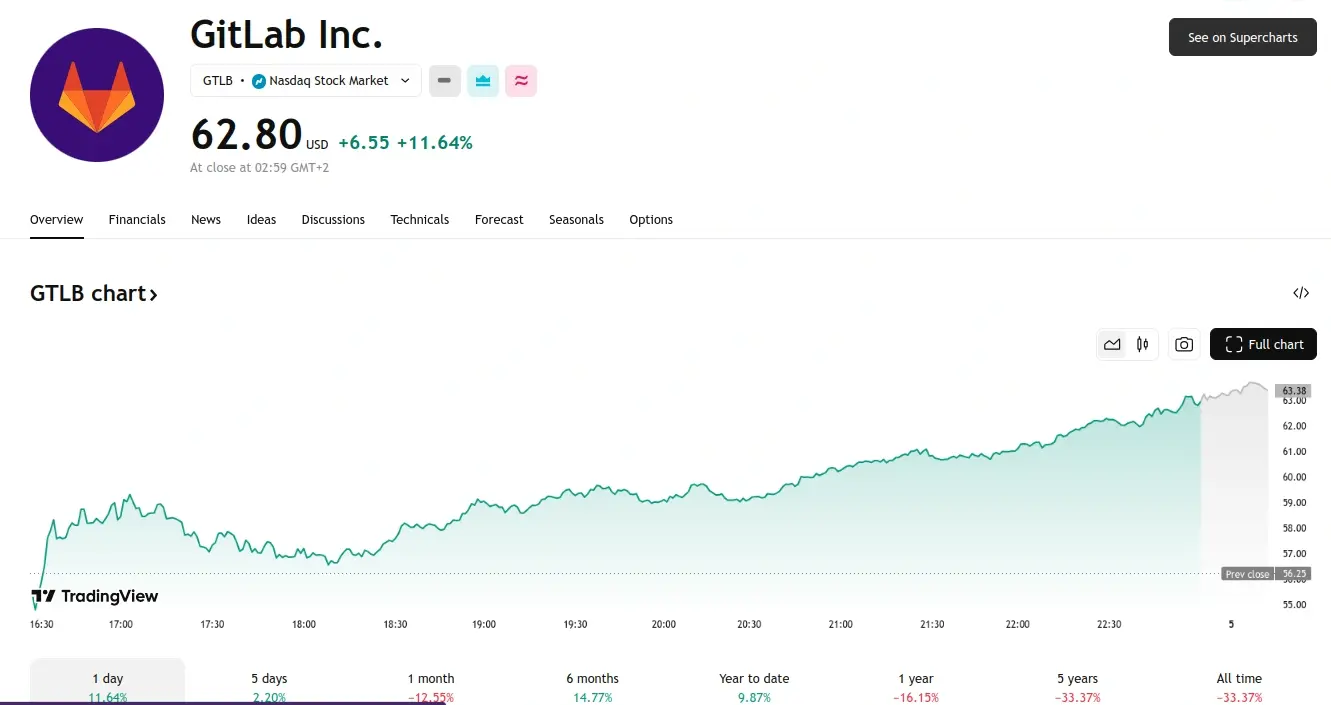This screenshot has width=1331, height=705.
Task: Select the 1 month time range
Action: [x=431, y=685]
